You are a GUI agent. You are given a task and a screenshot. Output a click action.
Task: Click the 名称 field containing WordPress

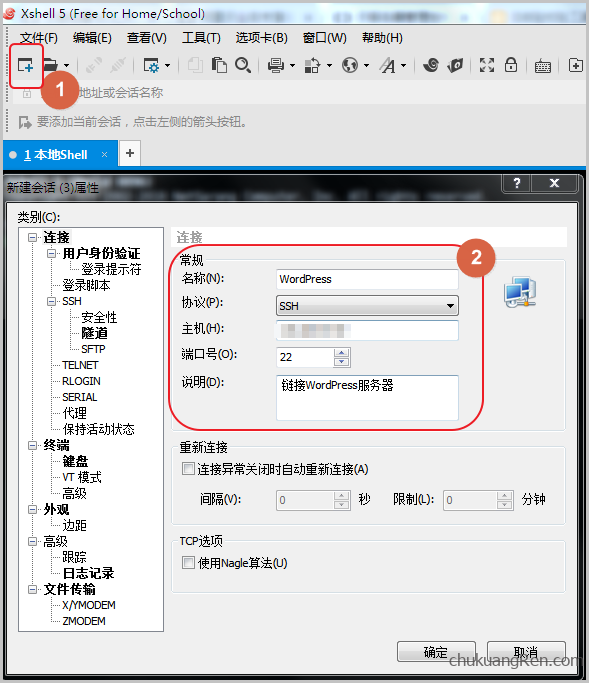pos(367,279)
